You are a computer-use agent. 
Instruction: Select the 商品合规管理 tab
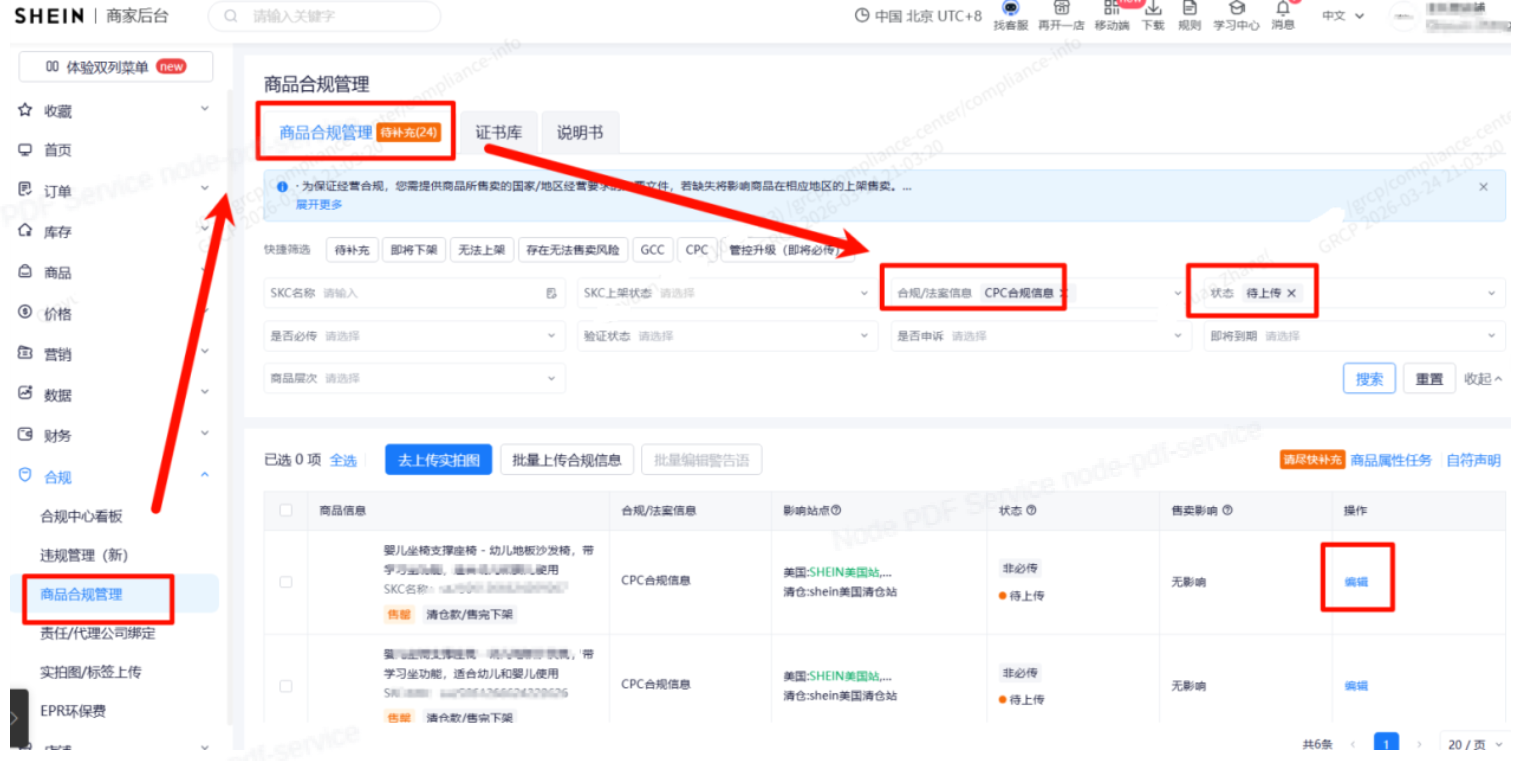(x=359, y=132)
